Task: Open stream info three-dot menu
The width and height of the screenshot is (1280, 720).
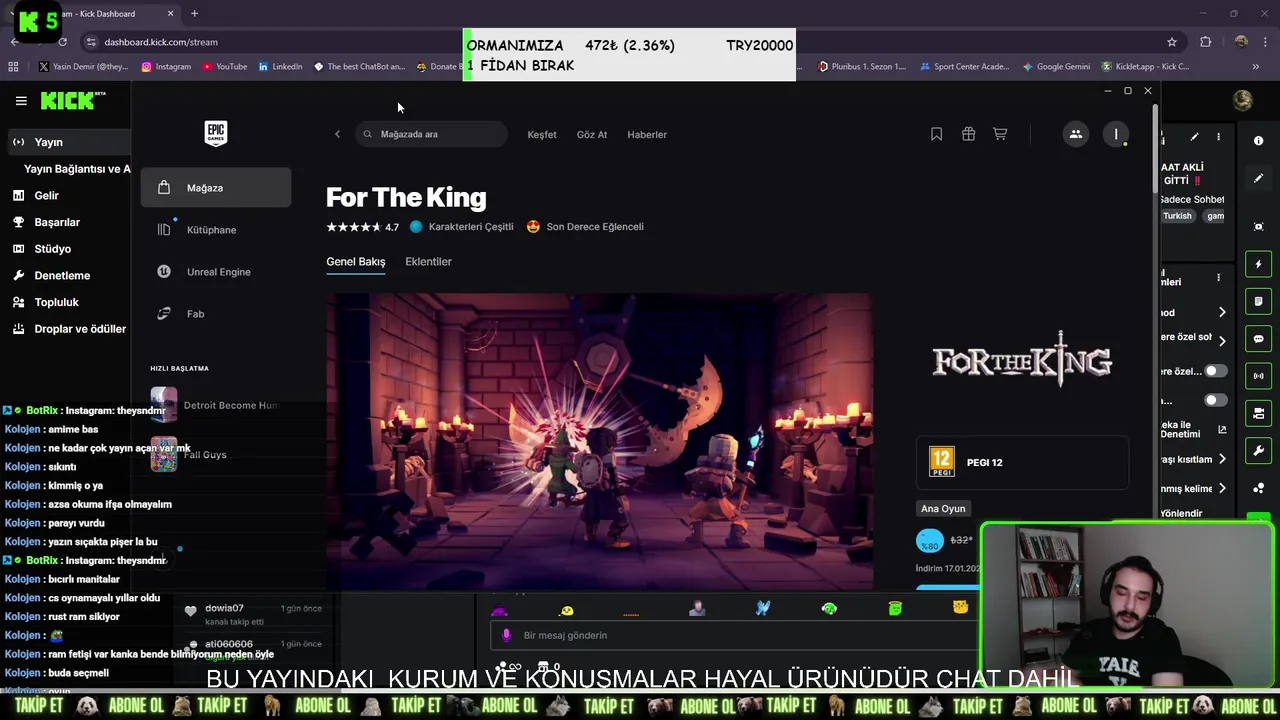Action: pos(1218,137)
